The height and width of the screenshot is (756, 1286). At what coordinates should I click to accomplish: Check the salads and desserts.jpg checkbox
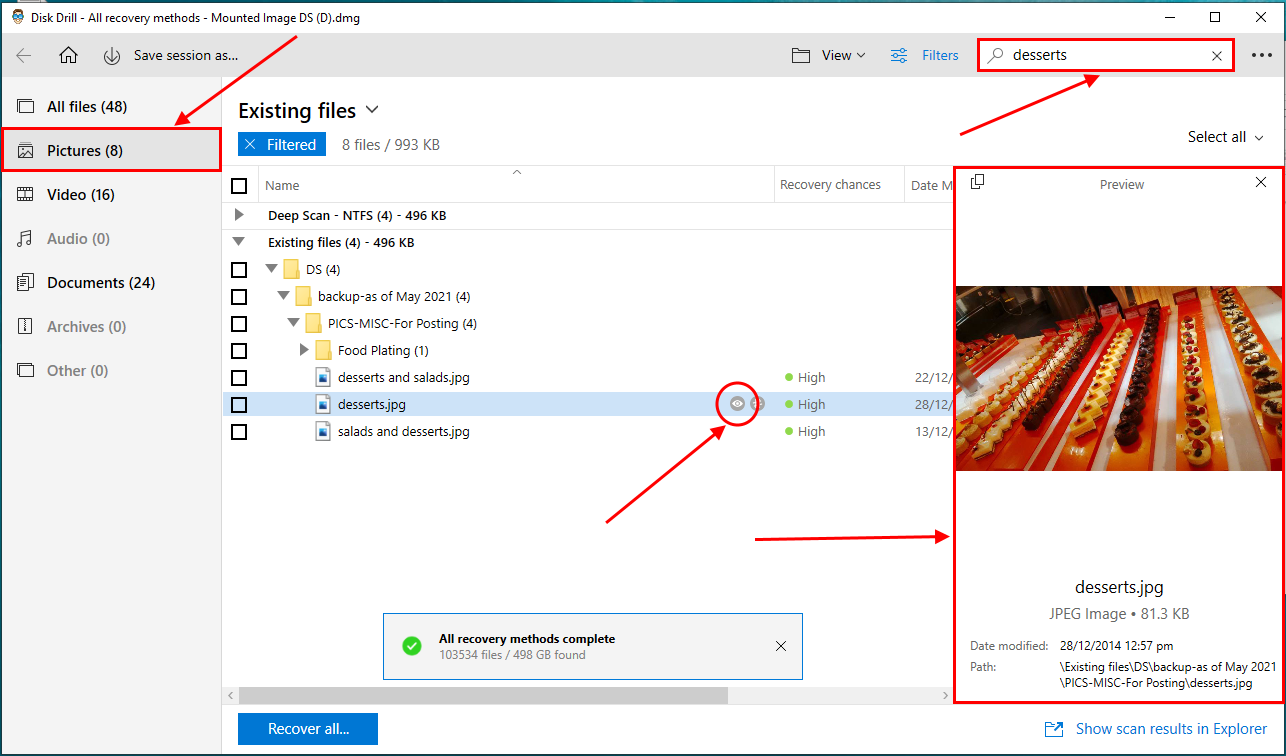(239, 432)
